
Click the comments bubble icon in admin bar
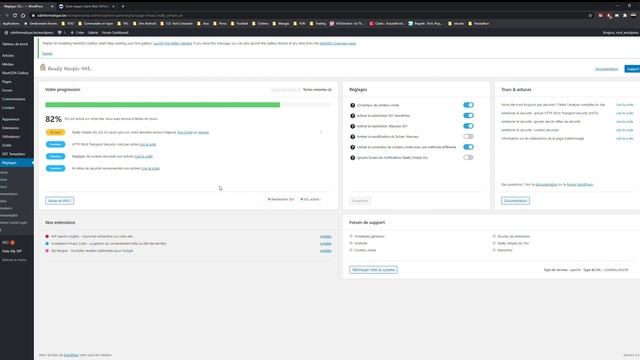point(60,33)
